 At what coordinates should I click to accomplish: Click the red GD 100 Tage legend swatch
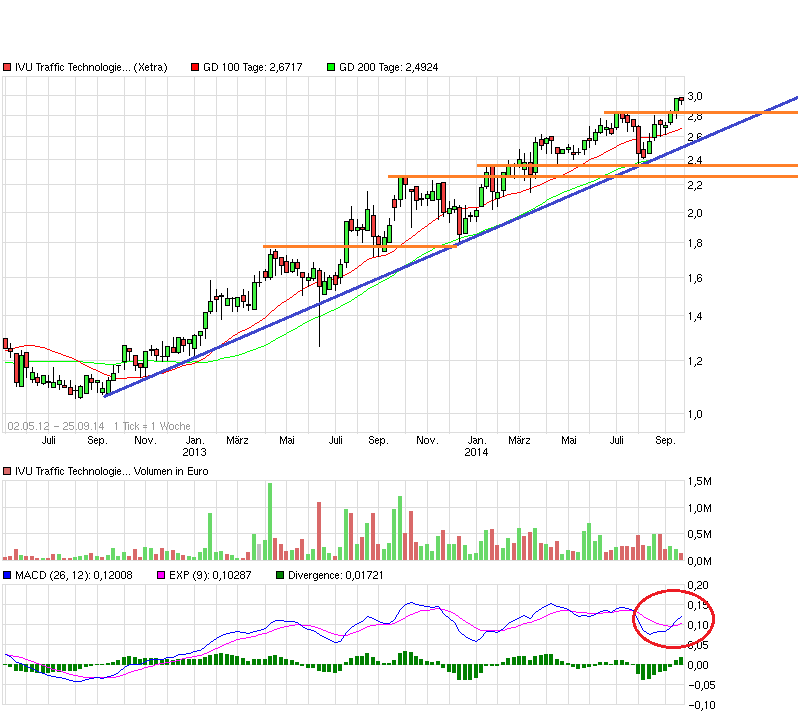pyautogui.click(x=195, y=67)
